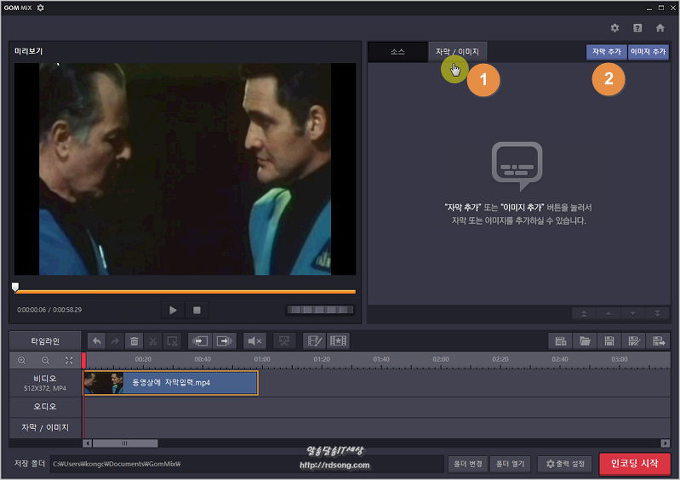Select the 자막 / 이미지 tab
The height and width of the screenshot is (480, 680).
456,51
